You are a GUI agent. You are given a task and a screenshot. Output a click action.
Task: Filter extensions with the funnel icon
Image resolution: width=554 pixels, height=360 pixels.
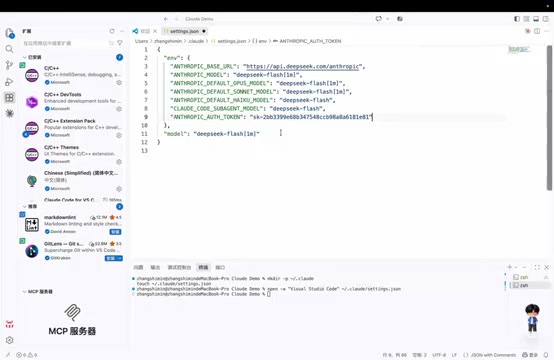(x=120, y=43)
